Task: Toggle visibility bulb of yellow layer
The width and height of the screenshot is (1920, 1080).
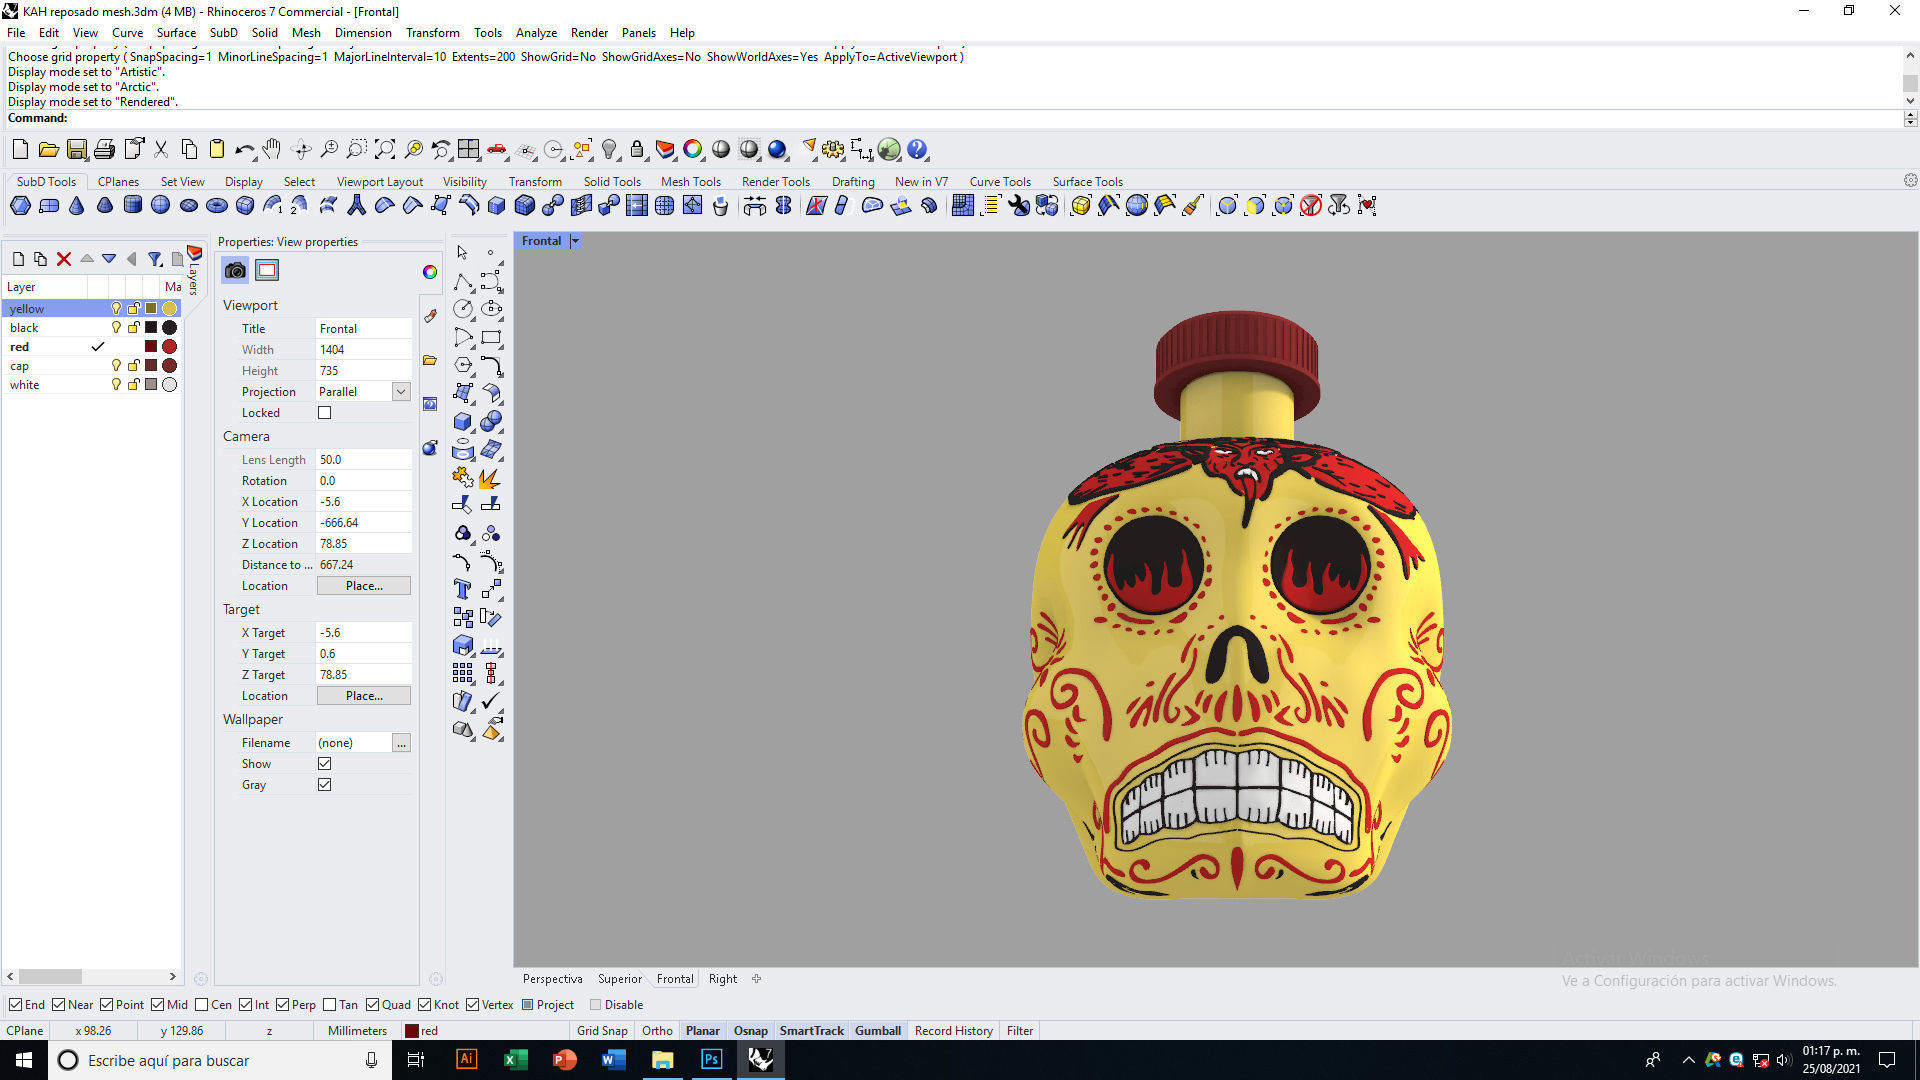Action: click(116, 309)
